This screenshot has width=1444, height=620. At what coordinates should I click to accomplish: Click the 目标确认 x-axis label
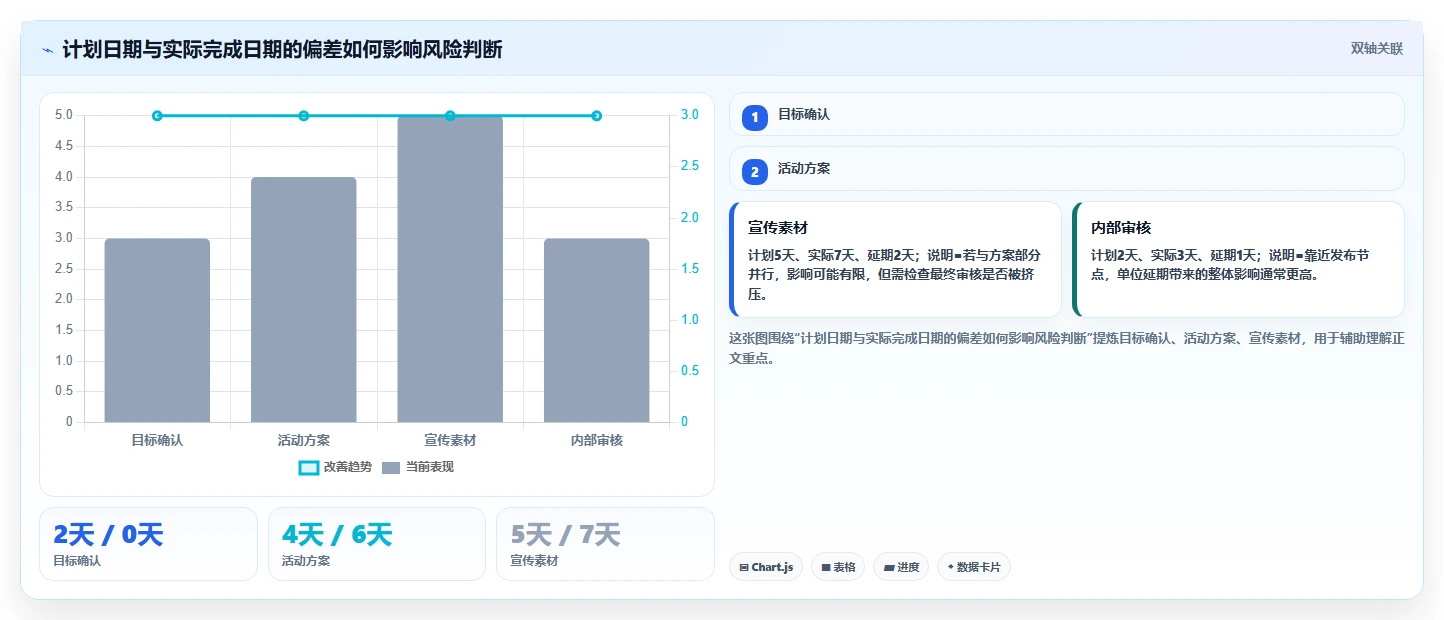[x=157, y=440]
